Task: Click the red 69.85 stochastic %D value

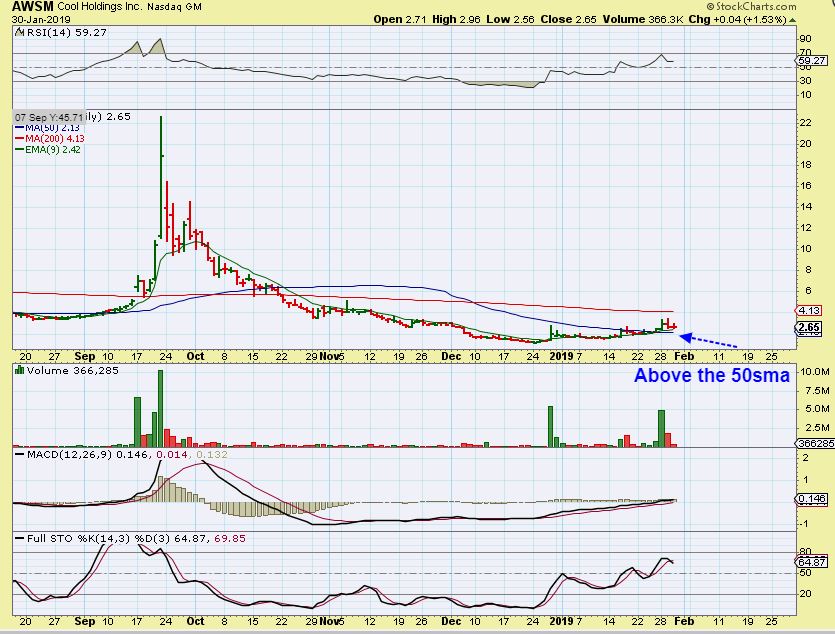Action: click(230, 539)
